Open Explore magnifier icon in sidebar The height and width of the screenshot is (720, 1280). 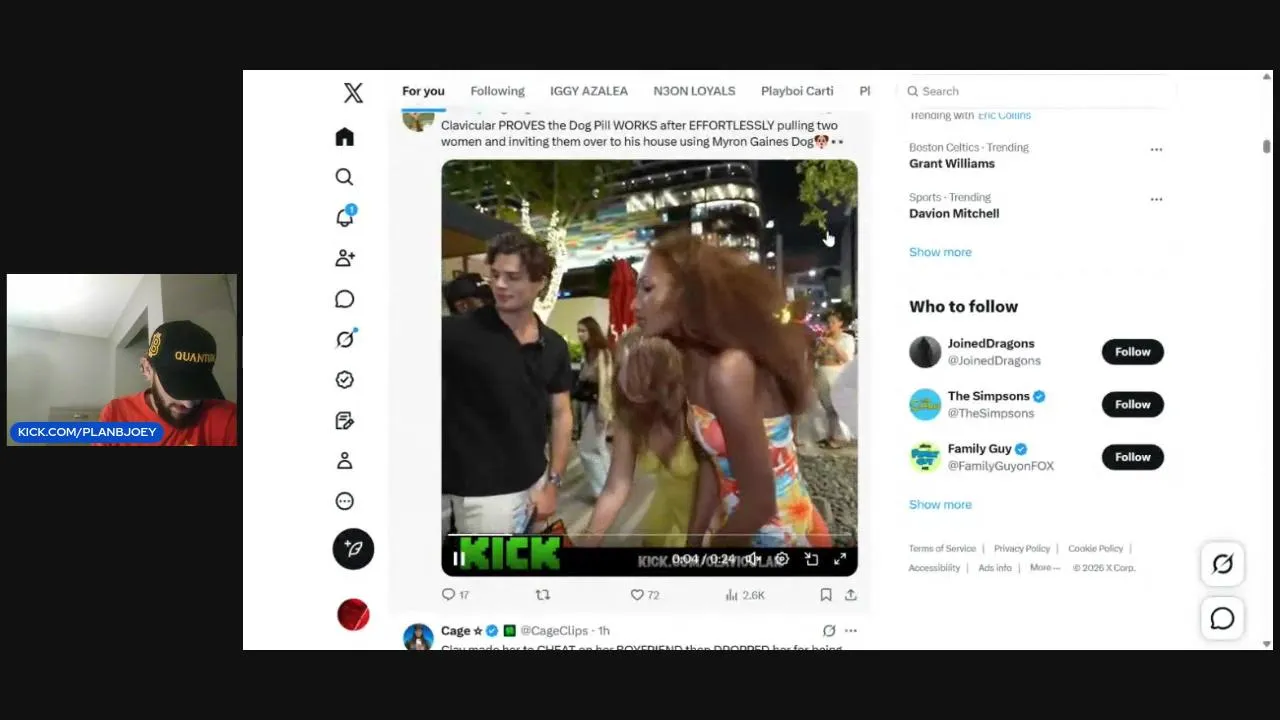click(x=344, y=177)
